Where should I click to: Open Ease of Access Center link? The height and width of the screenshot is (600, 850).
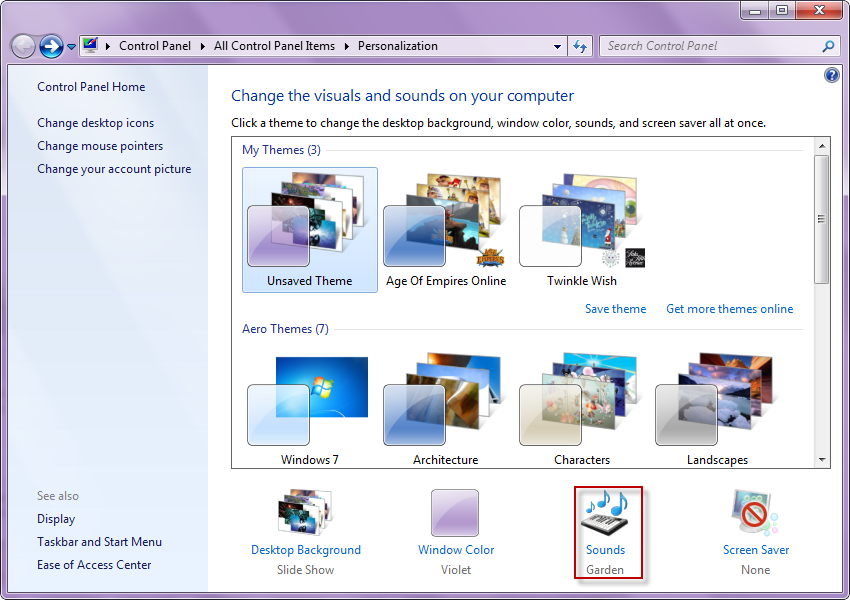point(94,565)
